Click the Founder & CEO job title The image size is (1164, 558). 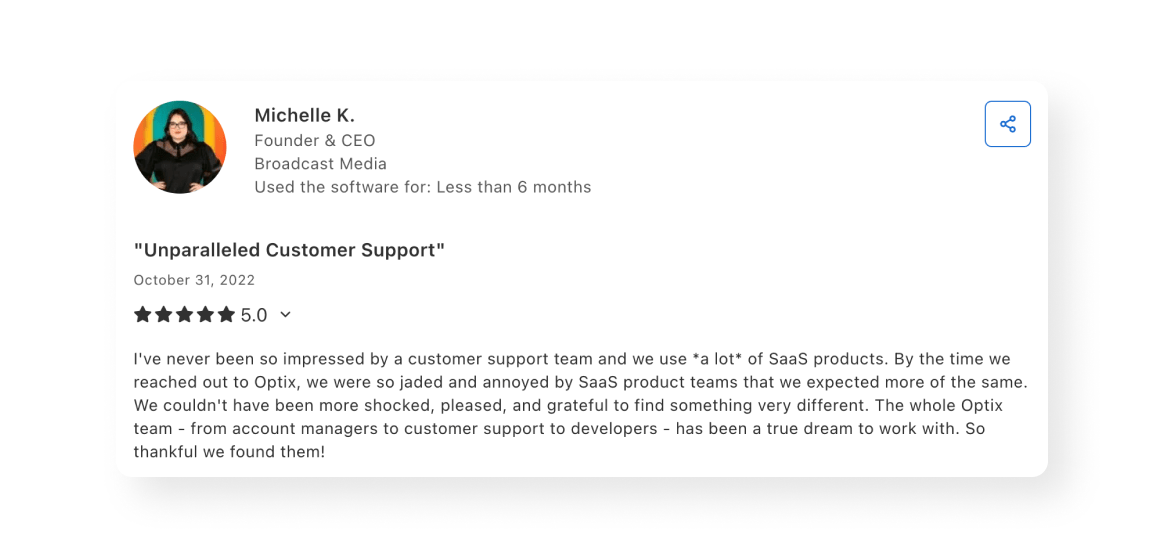click(314, 140)
